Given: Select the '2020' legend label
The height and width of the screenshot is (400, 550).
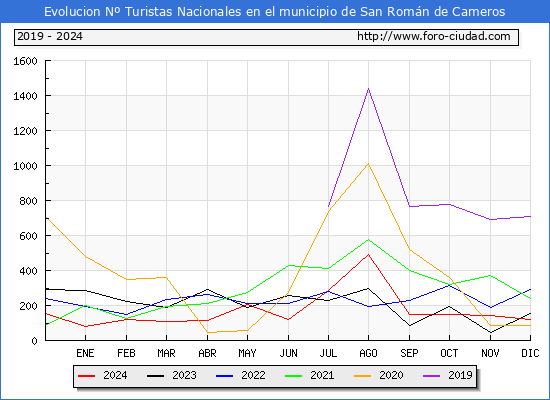Looking at the screenshot, I should tap(391, 375).
